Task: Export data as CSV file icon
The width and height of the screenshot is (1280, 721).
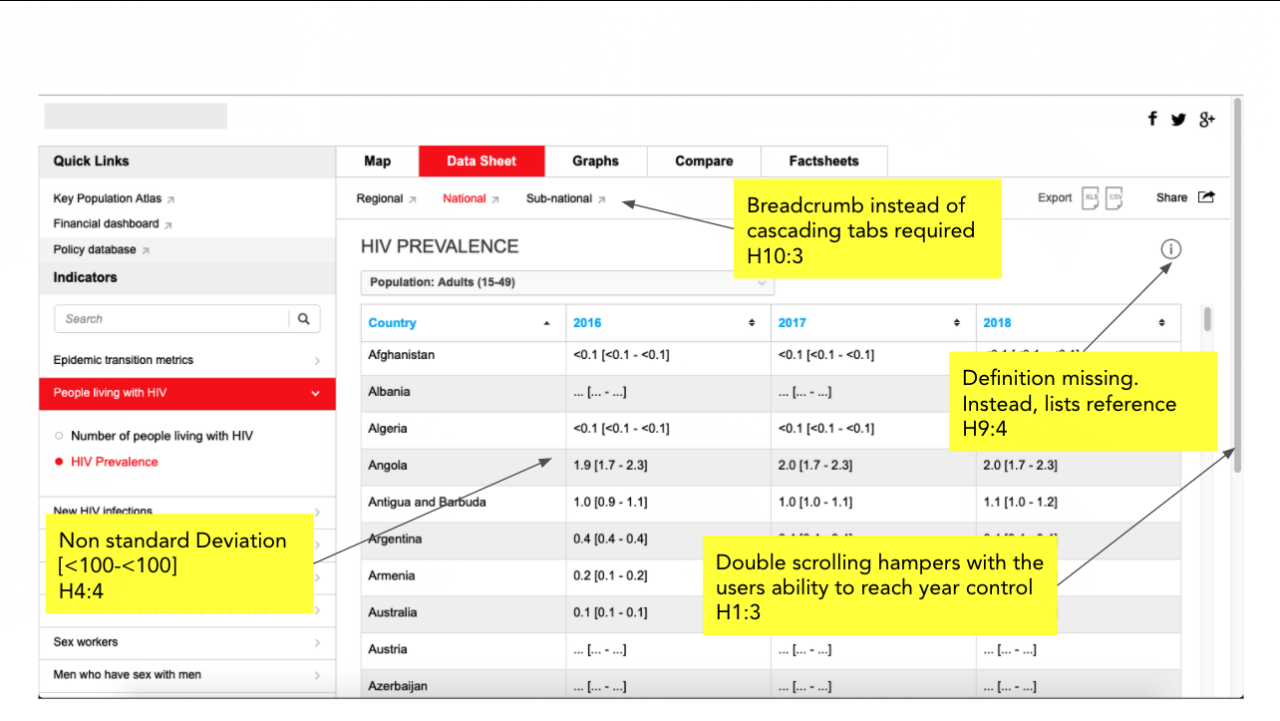Action: 1114,198
